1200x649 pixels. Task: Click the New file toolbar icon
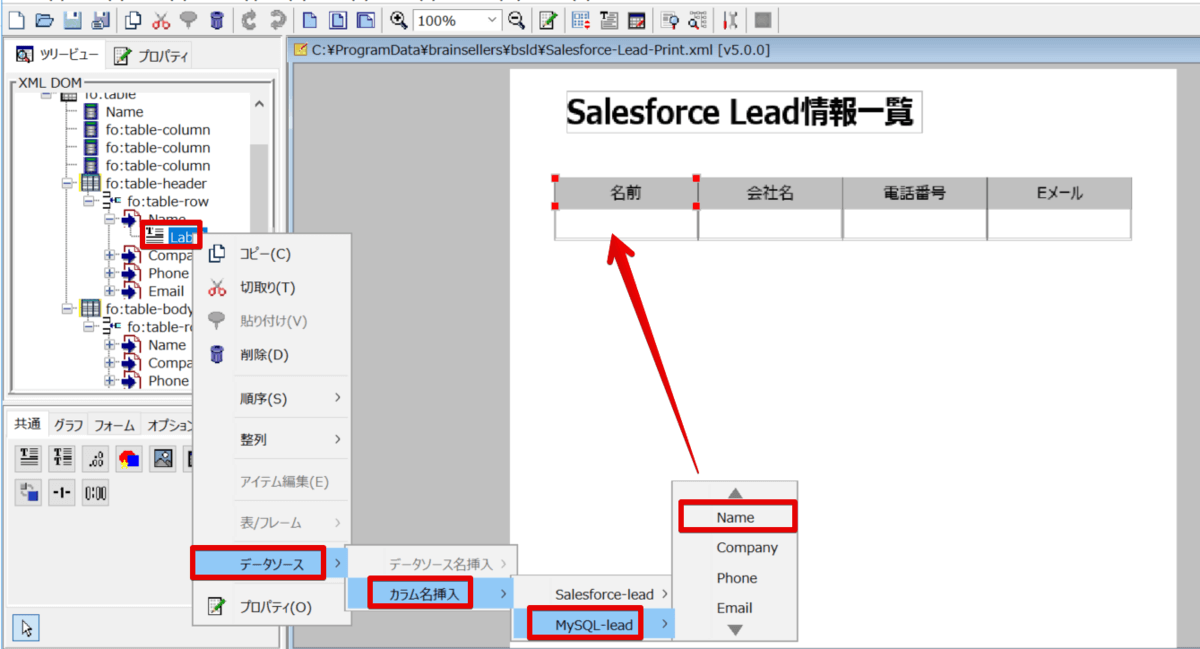point(17,19)
